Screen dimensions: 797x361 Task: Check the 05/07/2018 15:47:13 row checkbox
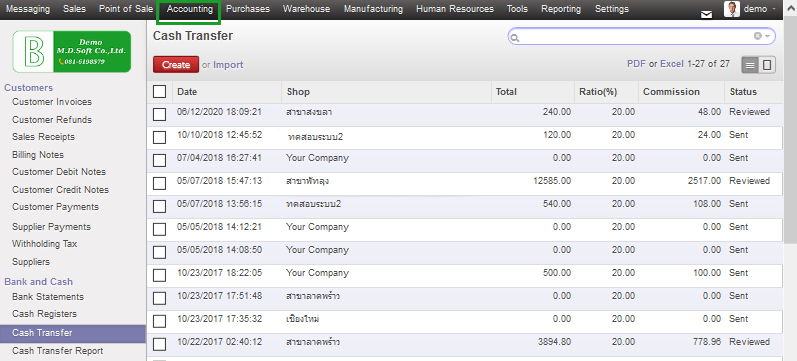tap(160, 183)
